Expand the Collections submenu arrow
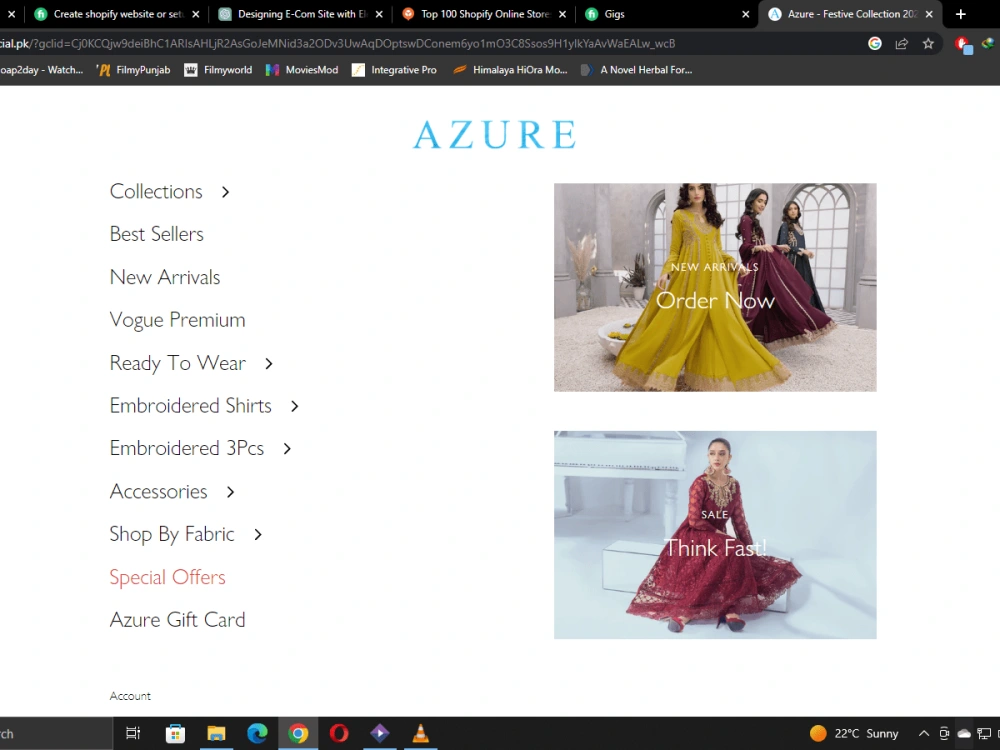The image size is (1000, 750). click(225, 192)
